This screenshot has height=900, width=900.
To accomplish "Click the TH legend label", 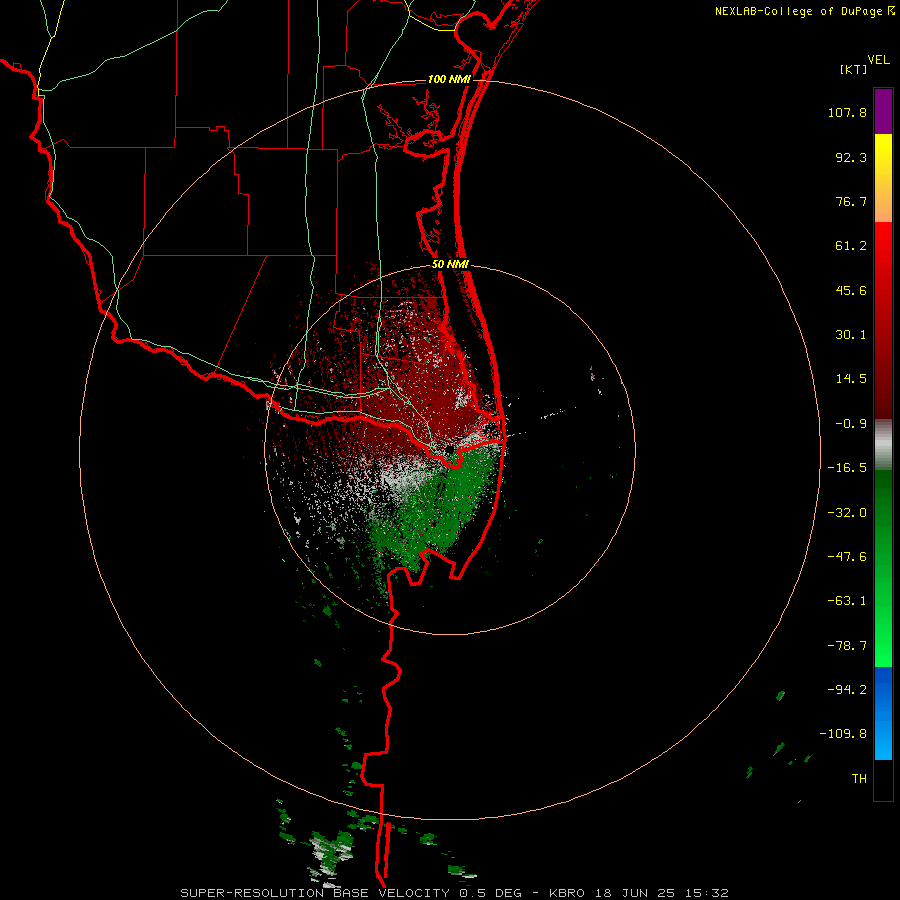I will [859, 779].
